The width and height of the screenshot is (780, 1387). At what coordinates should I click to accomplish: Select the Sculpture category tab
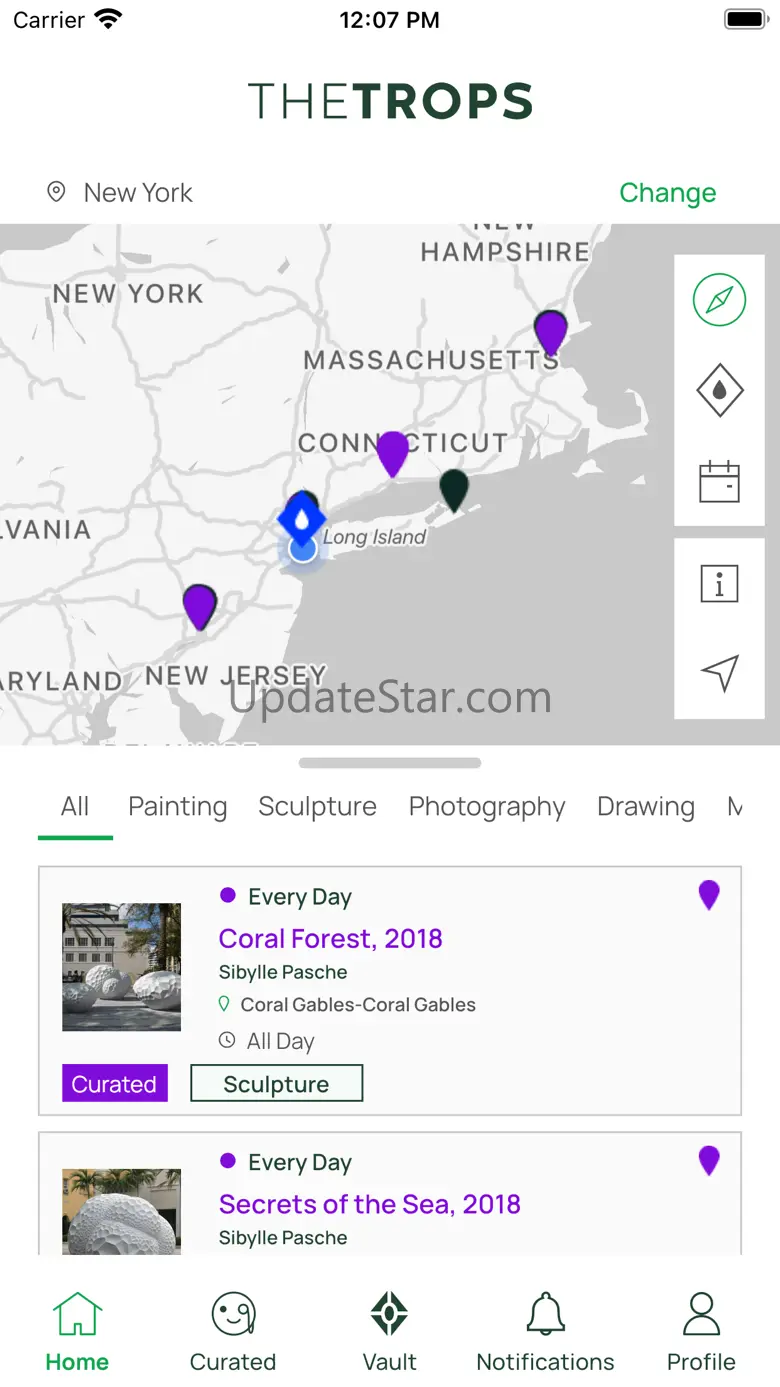[x=317, y=806]
